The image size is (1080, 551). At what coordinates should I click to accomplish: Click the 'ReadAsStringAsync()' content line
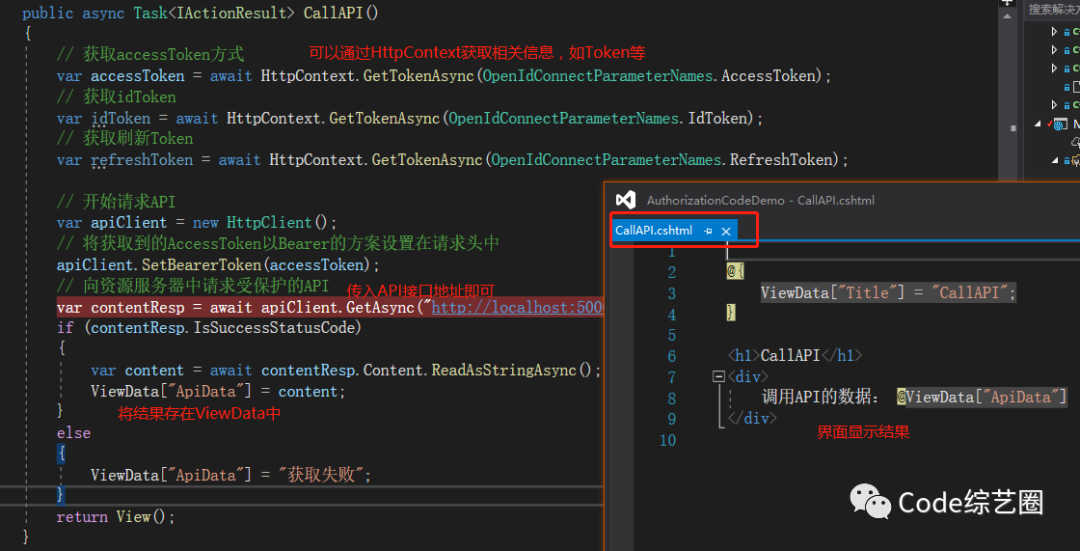click(346, 370)
